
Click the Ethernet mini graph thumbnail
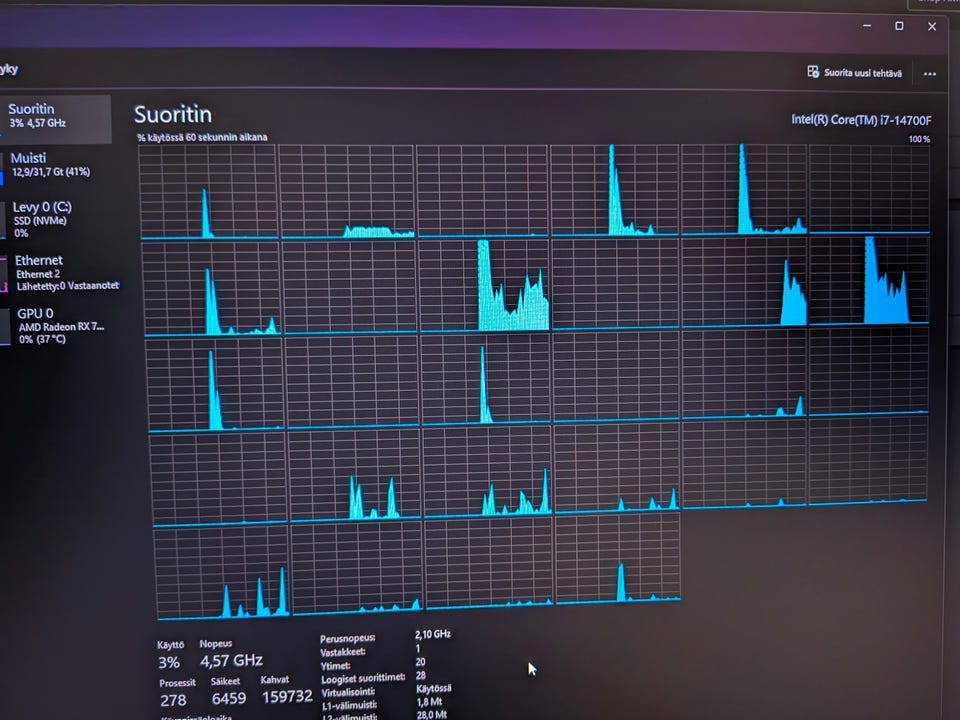tap(4, 274)
